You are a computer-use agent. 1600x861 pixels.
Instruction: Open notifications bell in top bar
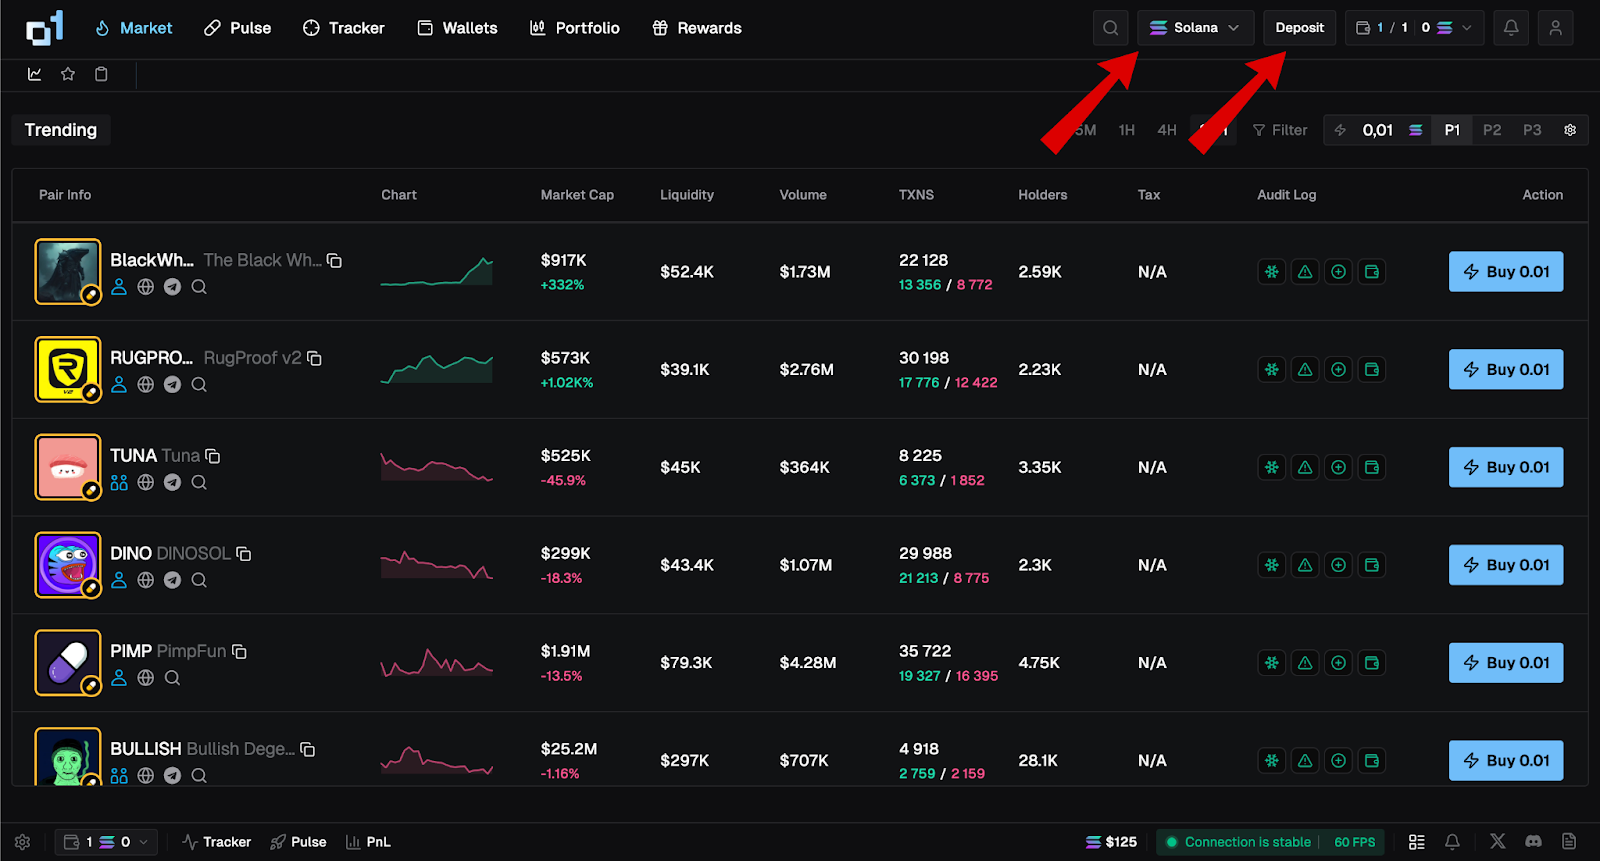point(1511,28)
